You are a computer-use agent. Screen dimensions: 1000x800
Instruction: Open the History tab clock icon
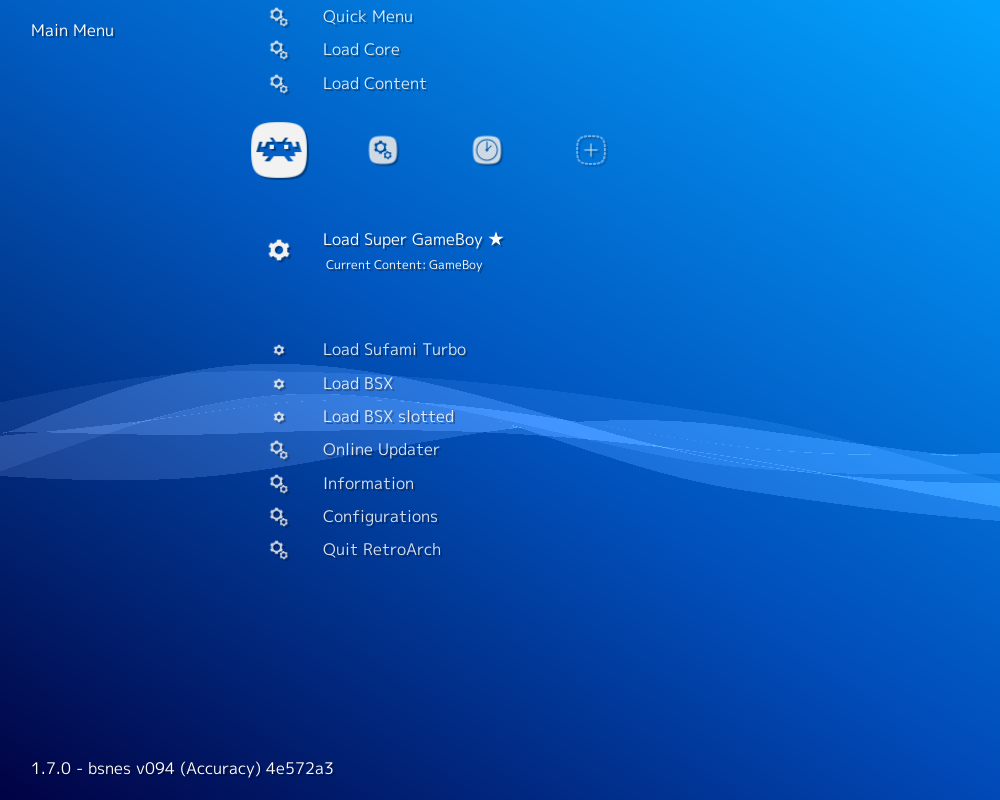[487, 151]
